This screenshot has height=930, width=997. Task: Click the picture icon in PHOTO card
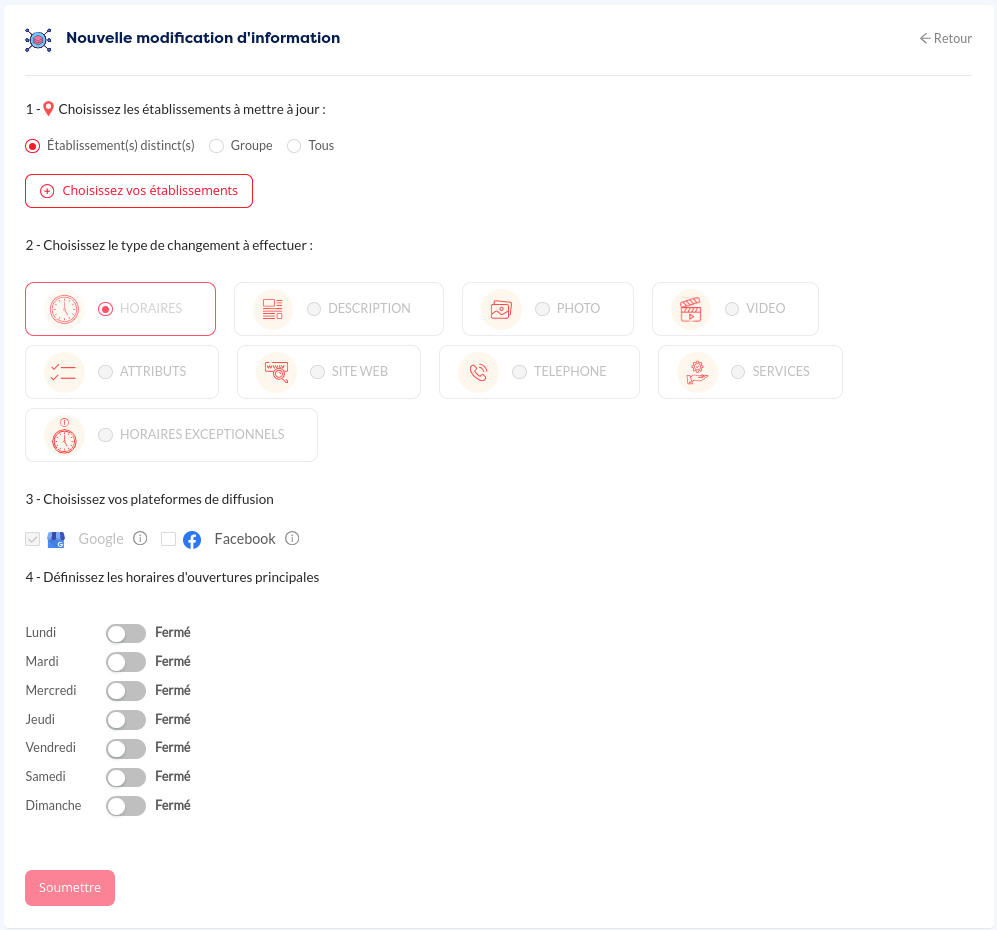pyautogui.click(x=501, y=309)
